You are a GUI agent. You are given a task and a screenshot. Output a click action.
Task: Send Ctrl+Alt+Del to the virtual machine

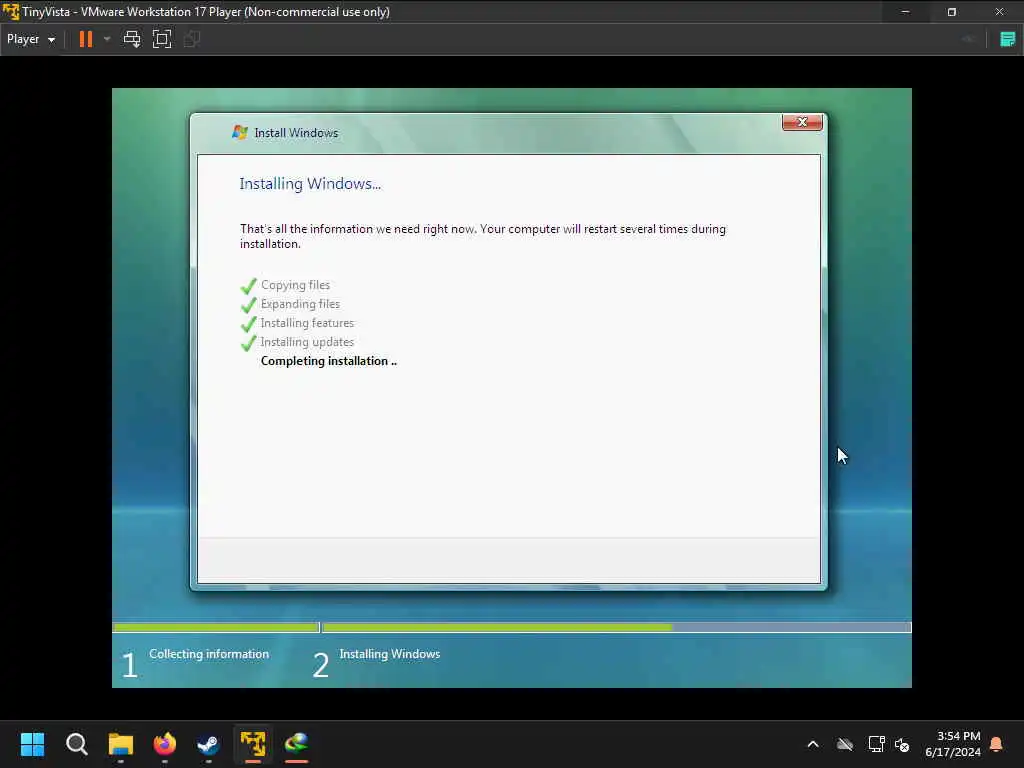coord(132,39)
